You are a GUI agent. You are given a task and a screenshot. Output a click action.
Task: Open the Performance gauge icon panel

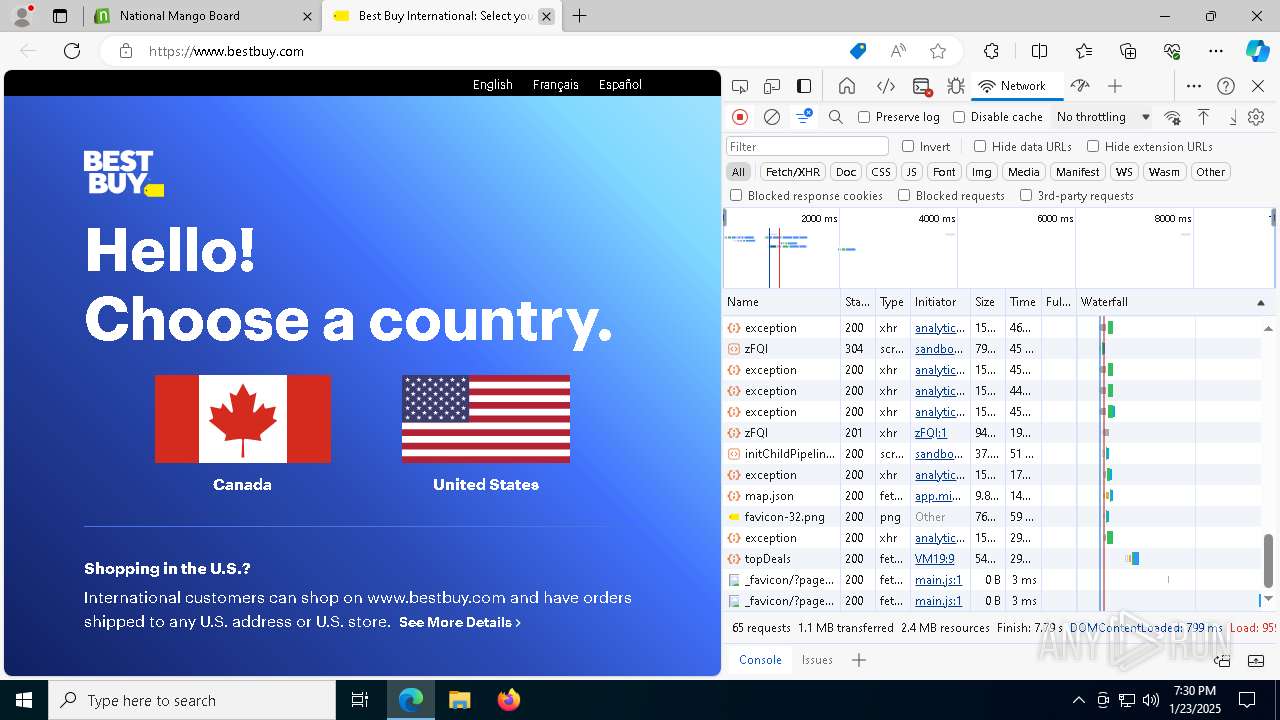point(1079,86)
